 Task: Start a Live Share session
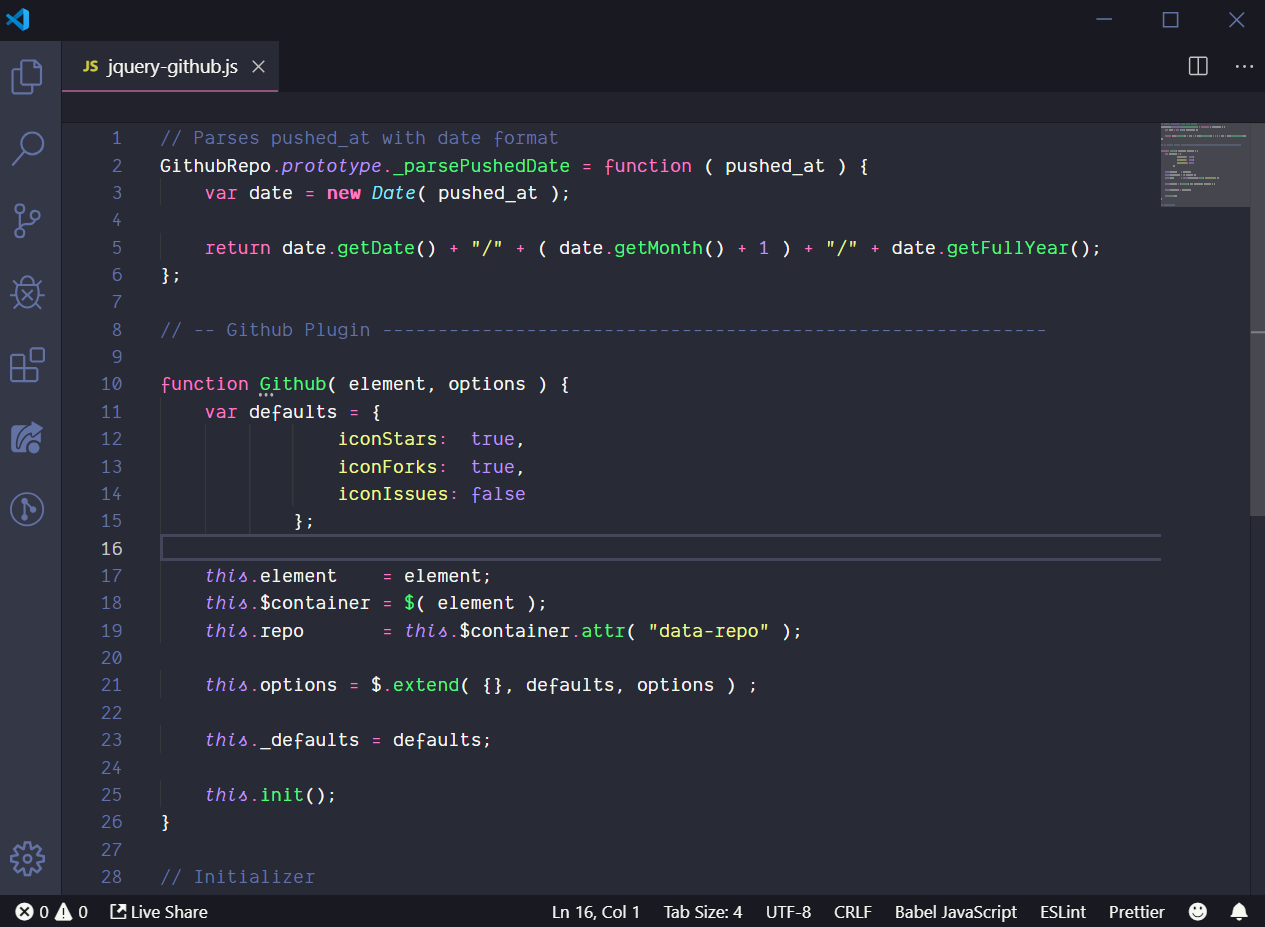pos(158,911)
